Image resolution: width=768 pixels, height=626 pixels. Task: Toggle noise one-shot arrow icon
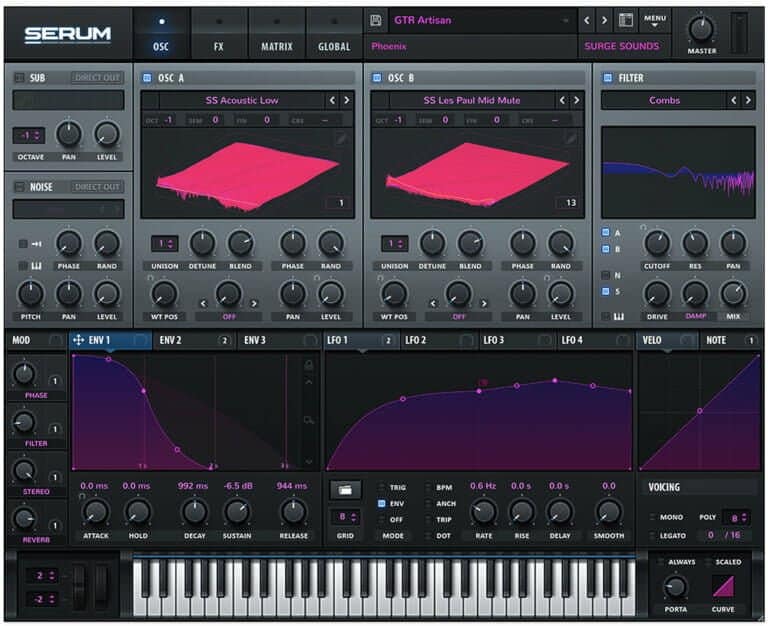tap(36, 244)
